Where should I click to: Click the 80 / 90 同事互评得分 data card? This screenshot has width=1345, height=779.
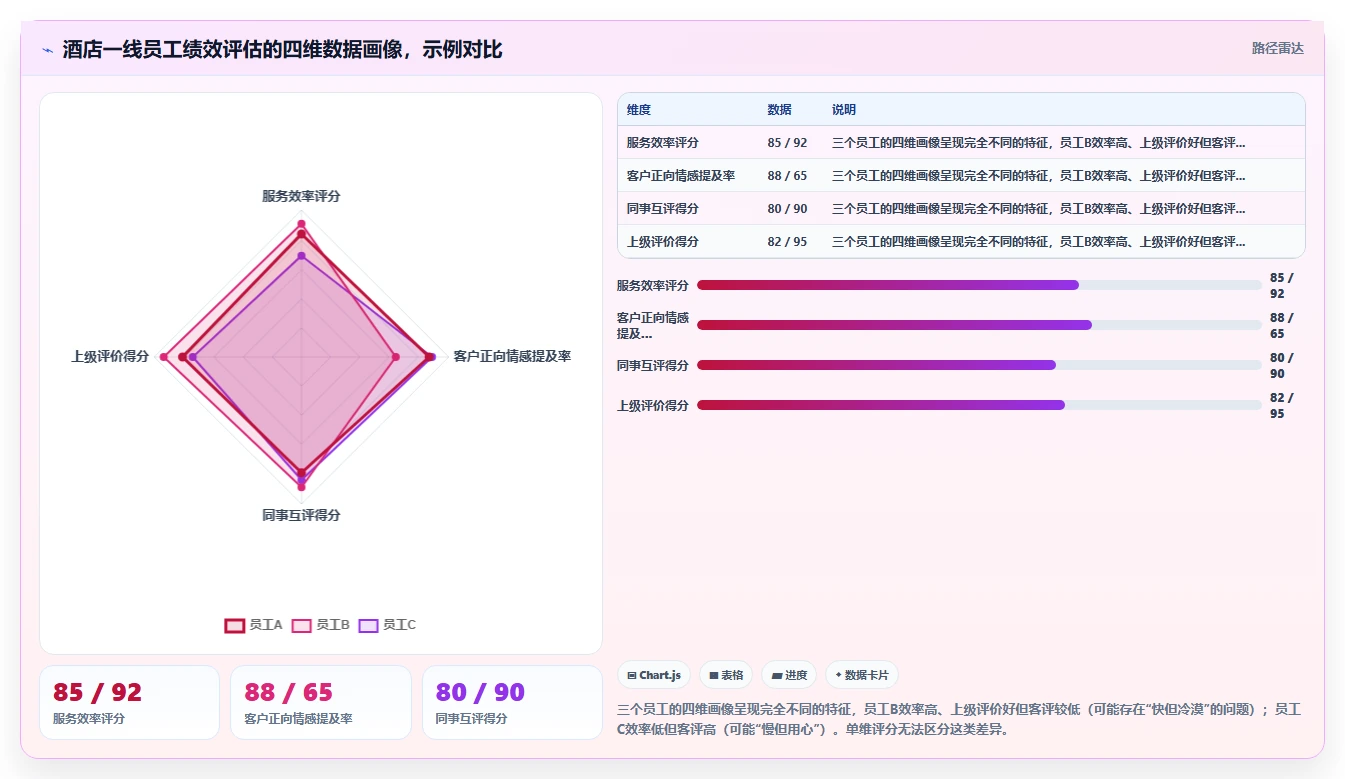click(x=512, y=702)
